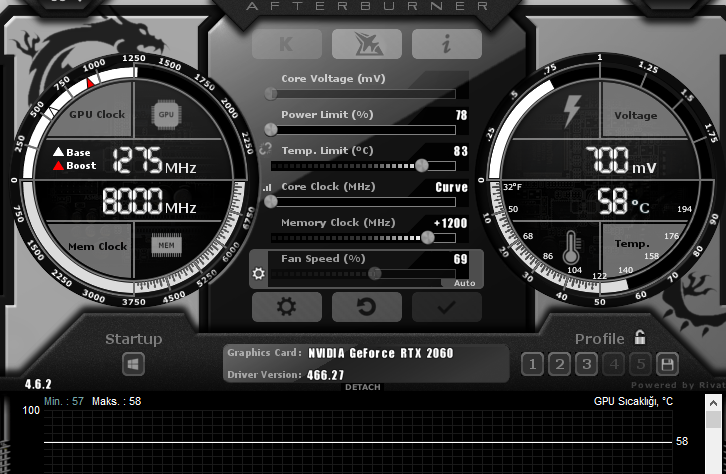Viewport: 726px width, 474px height.
Task: Click the 'Min. : 57' graph text
Action: (64, 401)
